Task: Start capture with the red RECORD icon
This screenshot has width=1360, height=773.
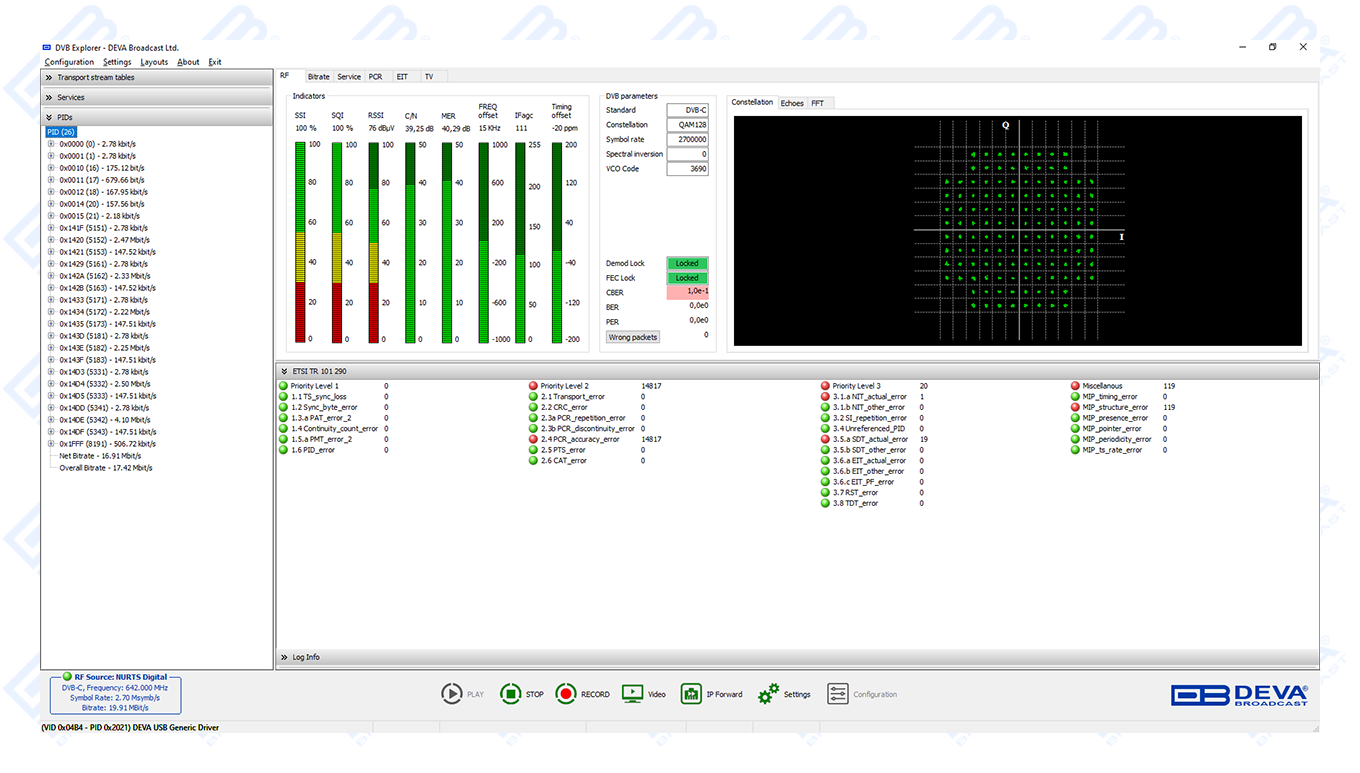Action: click(566, 694)
